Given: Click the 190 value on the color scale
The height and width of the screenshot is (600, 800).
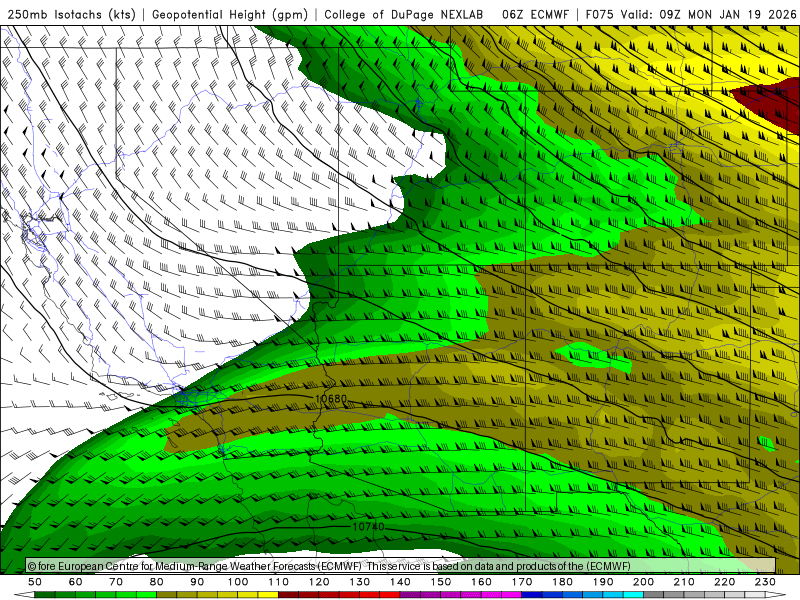Looking at the screenshot, I should click(603, 582).
